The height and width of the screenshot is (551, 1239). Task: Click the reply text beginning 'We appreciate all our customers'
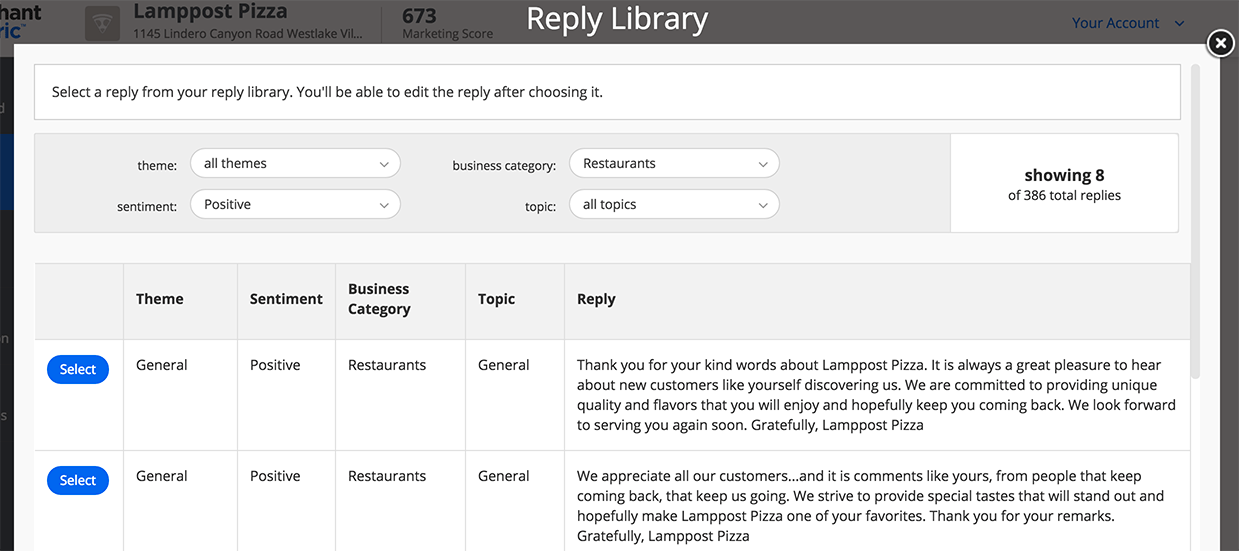click(x=870, y=506)
